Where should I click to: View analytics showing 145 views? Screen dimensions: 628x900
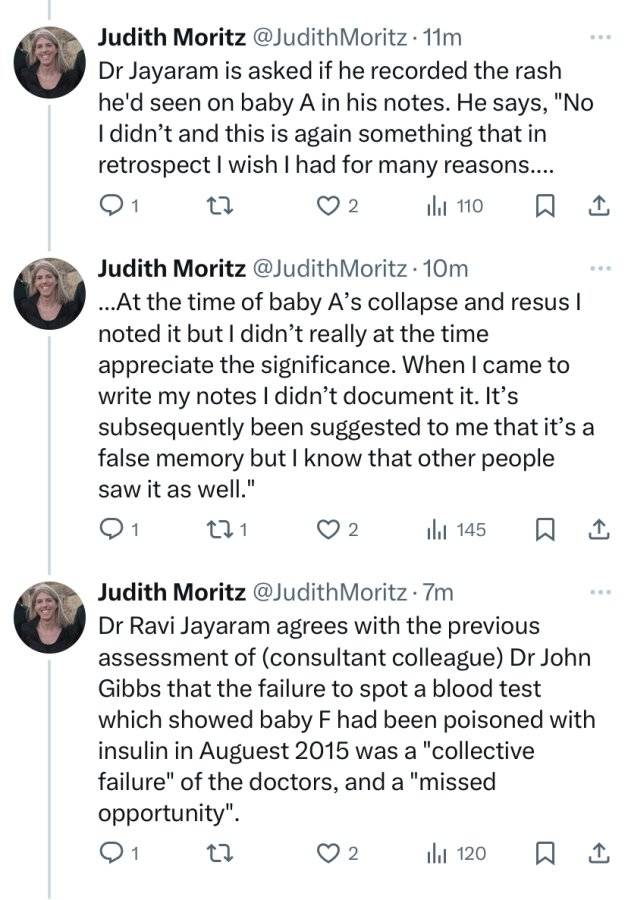point(456,529)
